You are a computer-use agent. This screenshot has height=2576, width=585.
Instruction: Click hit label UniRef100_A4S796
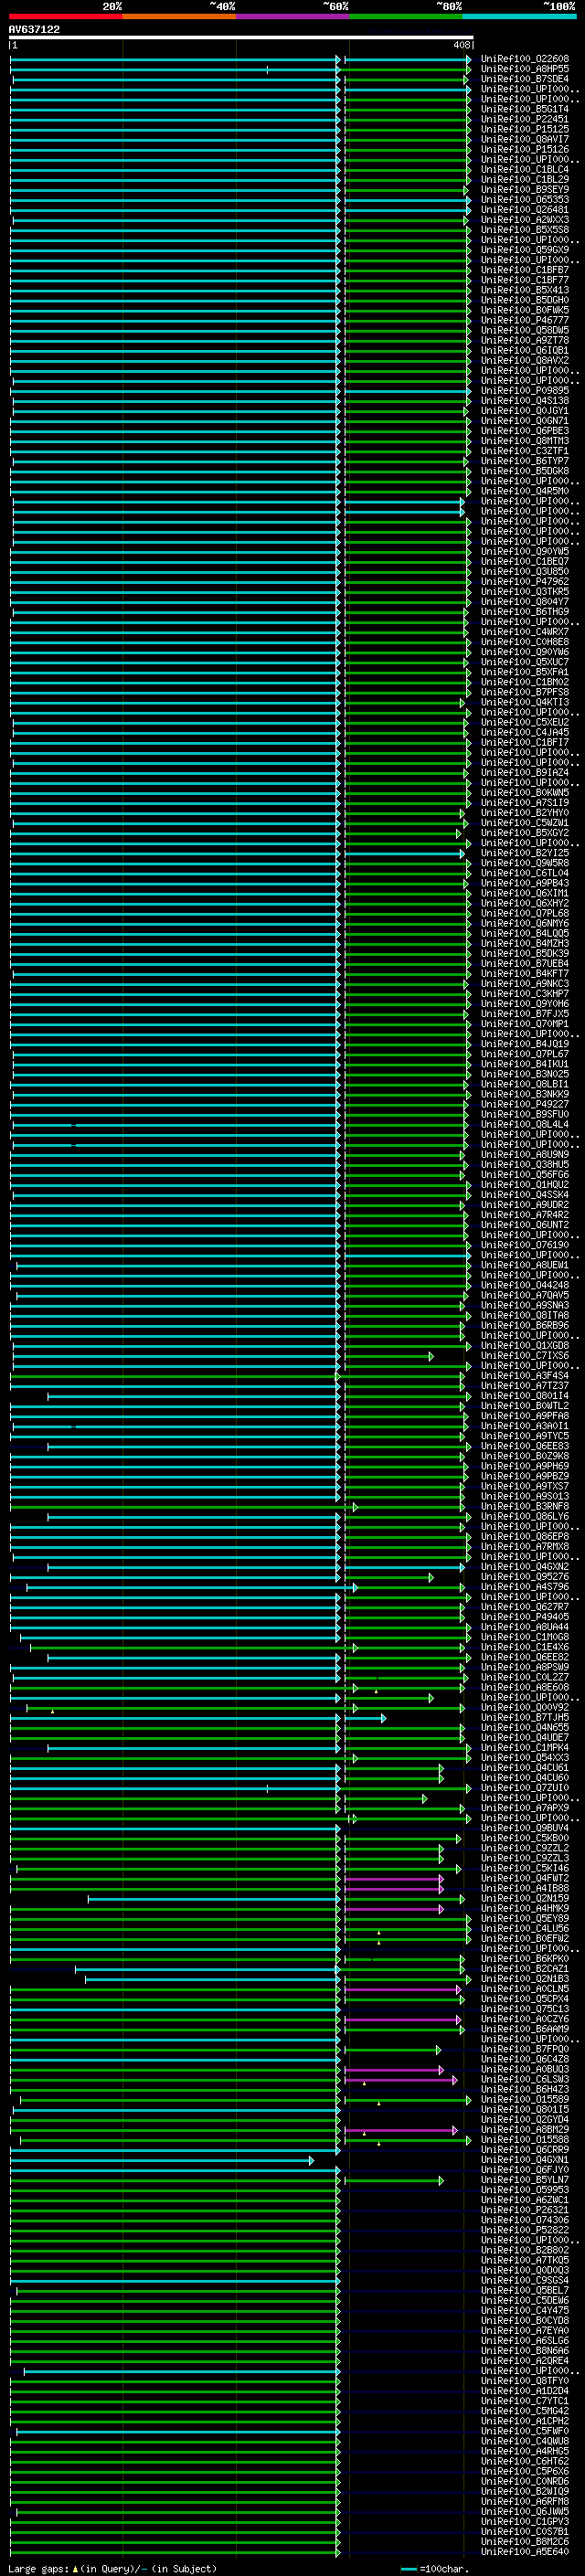[x=525, y=1587]
